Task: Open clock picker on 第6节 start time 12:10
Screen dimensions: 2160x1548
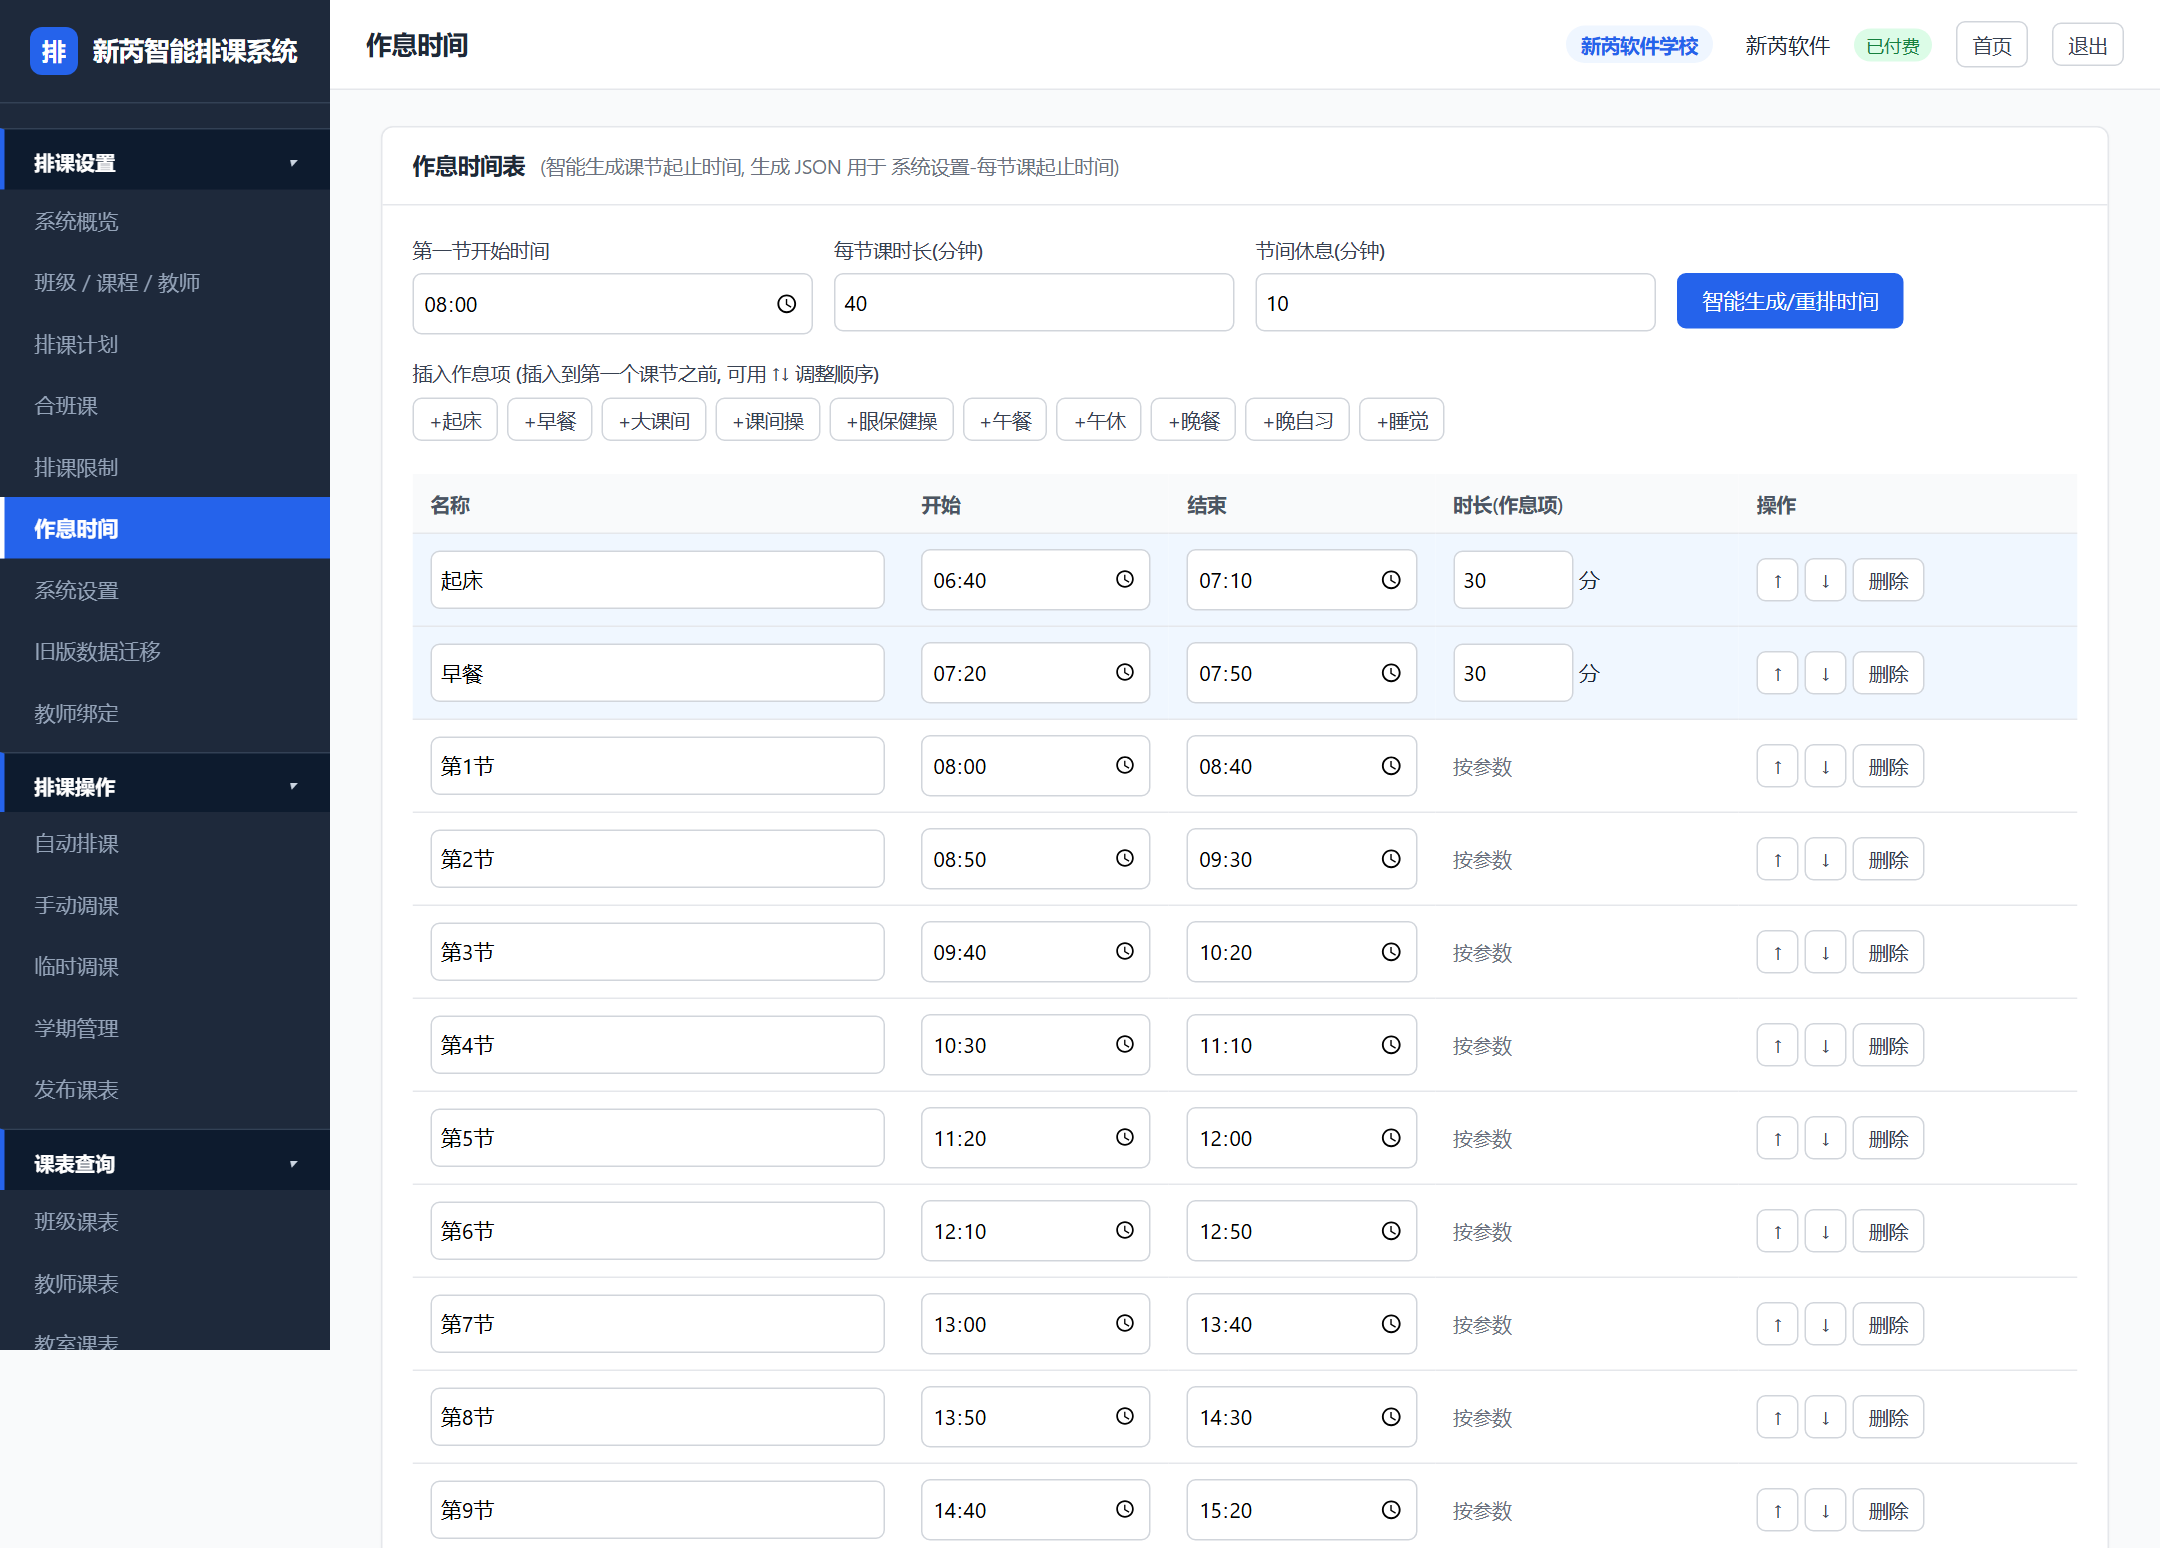Action: pyautogui.click(x=1125, y=1231)
